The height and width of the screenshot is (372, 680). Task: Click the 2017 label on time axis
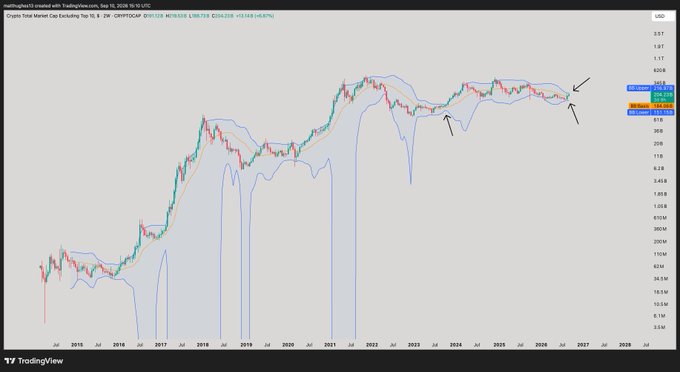pos(161,345)
